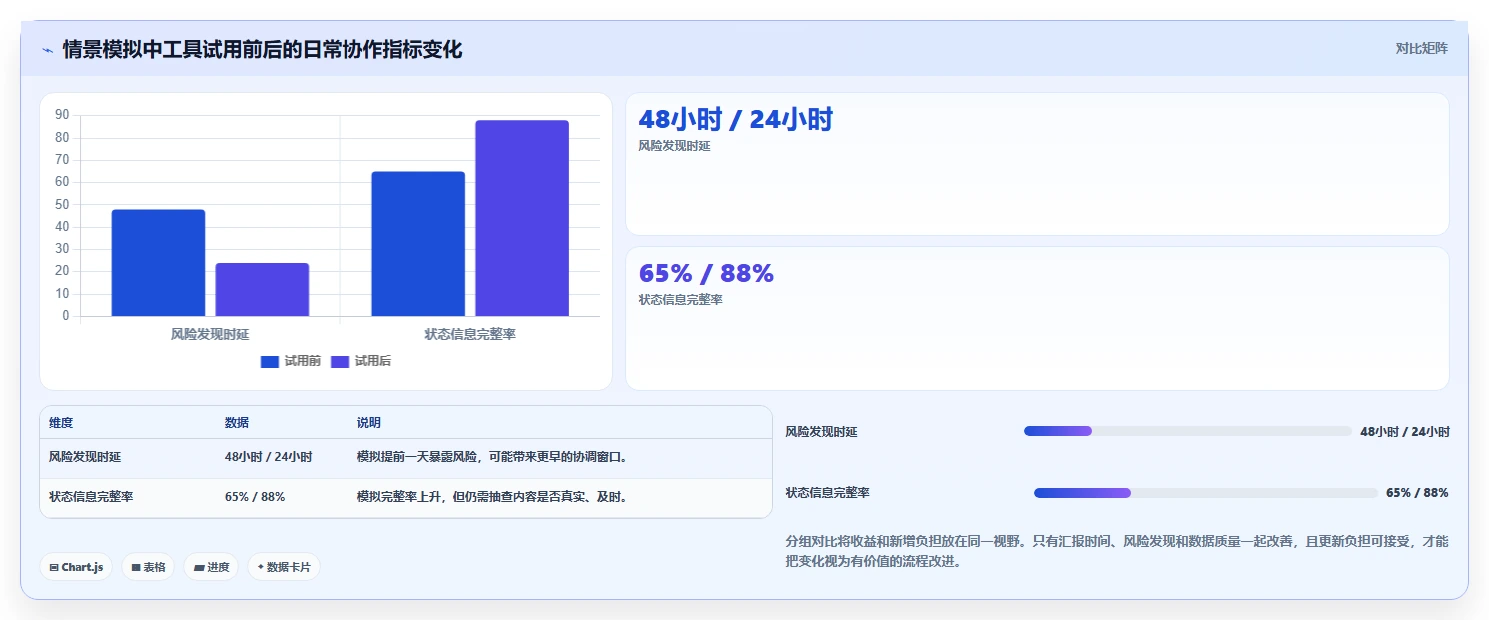Screen dimensions: 1489x620
Task: Click the progress value 65% / 88%
Action: pos(1417,493)
